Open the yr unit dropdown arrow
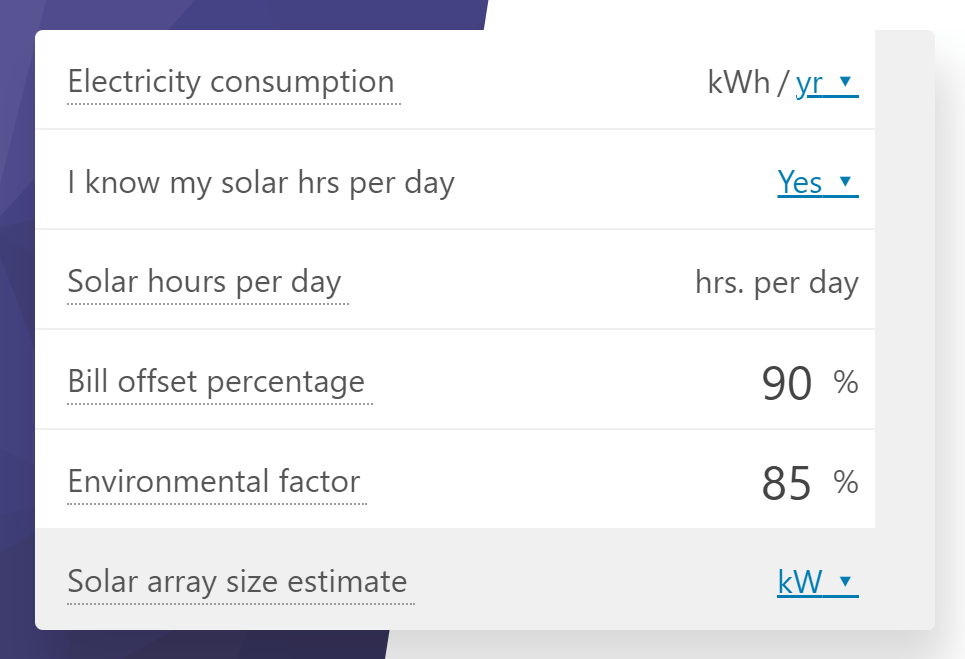Viewport: 965px width, 659px height. pos(847,83)
